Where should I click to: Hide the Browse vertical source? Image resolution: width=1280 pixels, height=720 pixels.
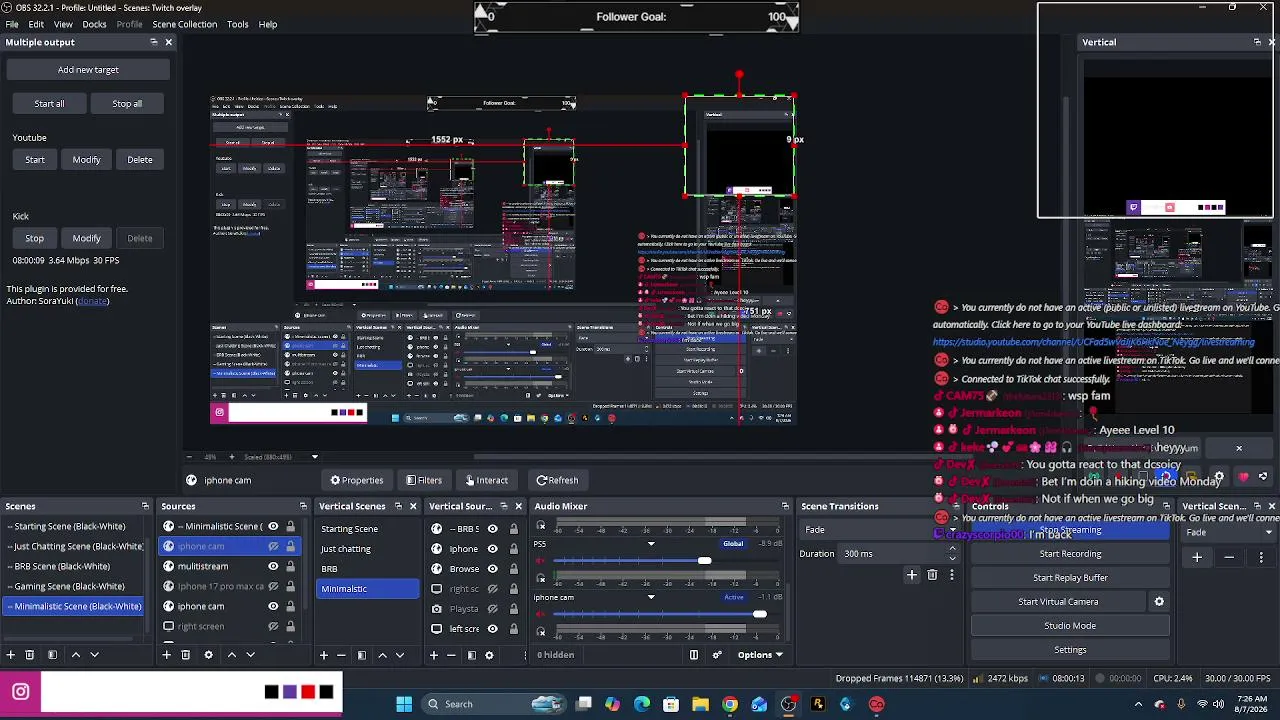(x=492, y=568)
